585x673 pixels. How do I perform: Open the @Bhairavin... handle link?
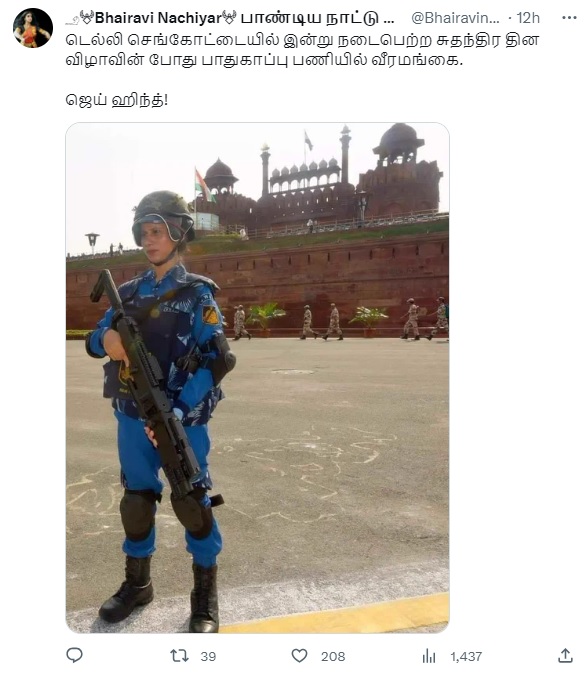[455, 18]
